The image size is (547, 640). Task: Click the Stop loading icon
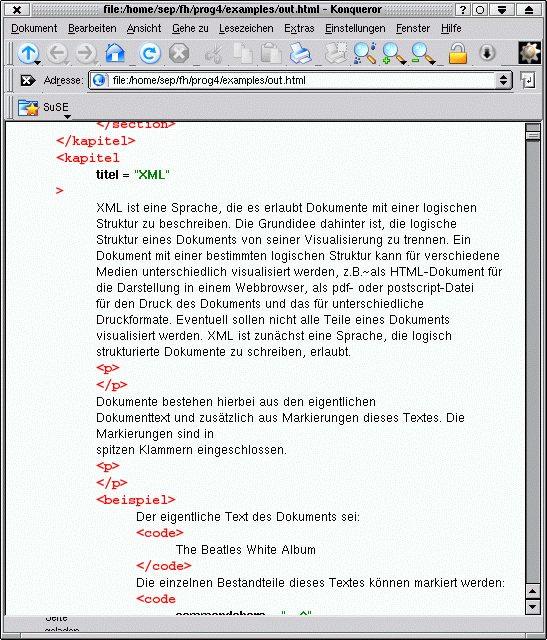click(x=179, y=53)
